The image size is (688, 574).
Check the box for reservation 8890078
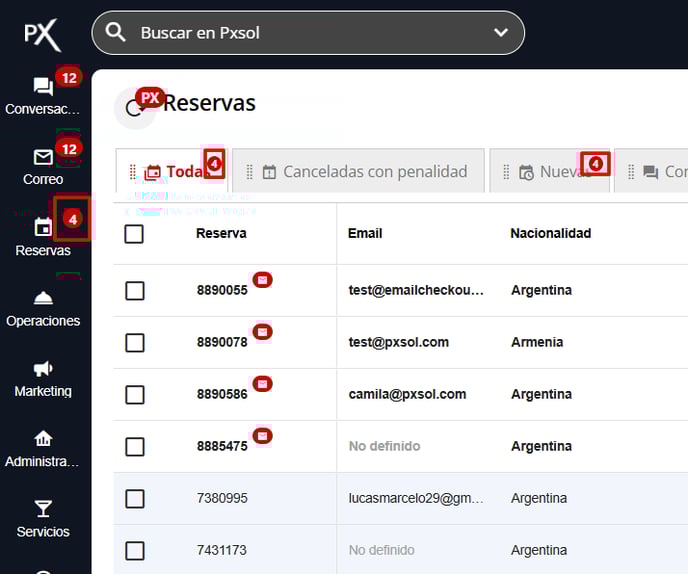[x=134, y=342]
